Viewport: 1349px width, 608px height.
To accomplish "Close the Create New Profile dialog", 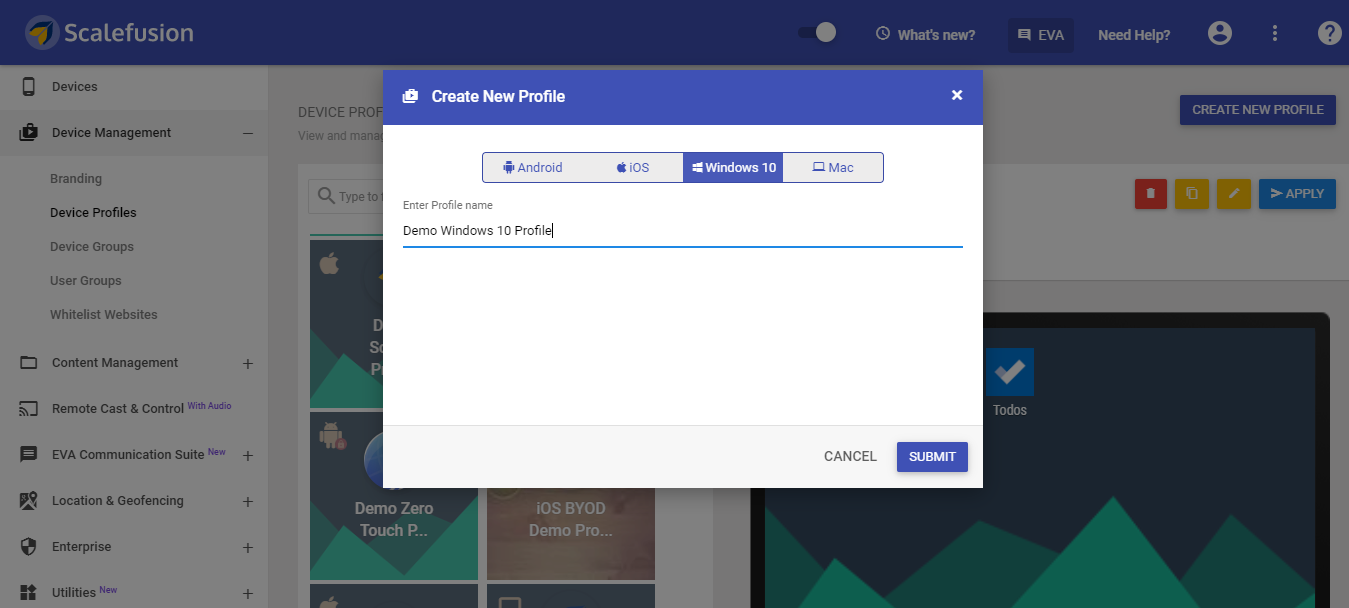I will pos(957,96).
